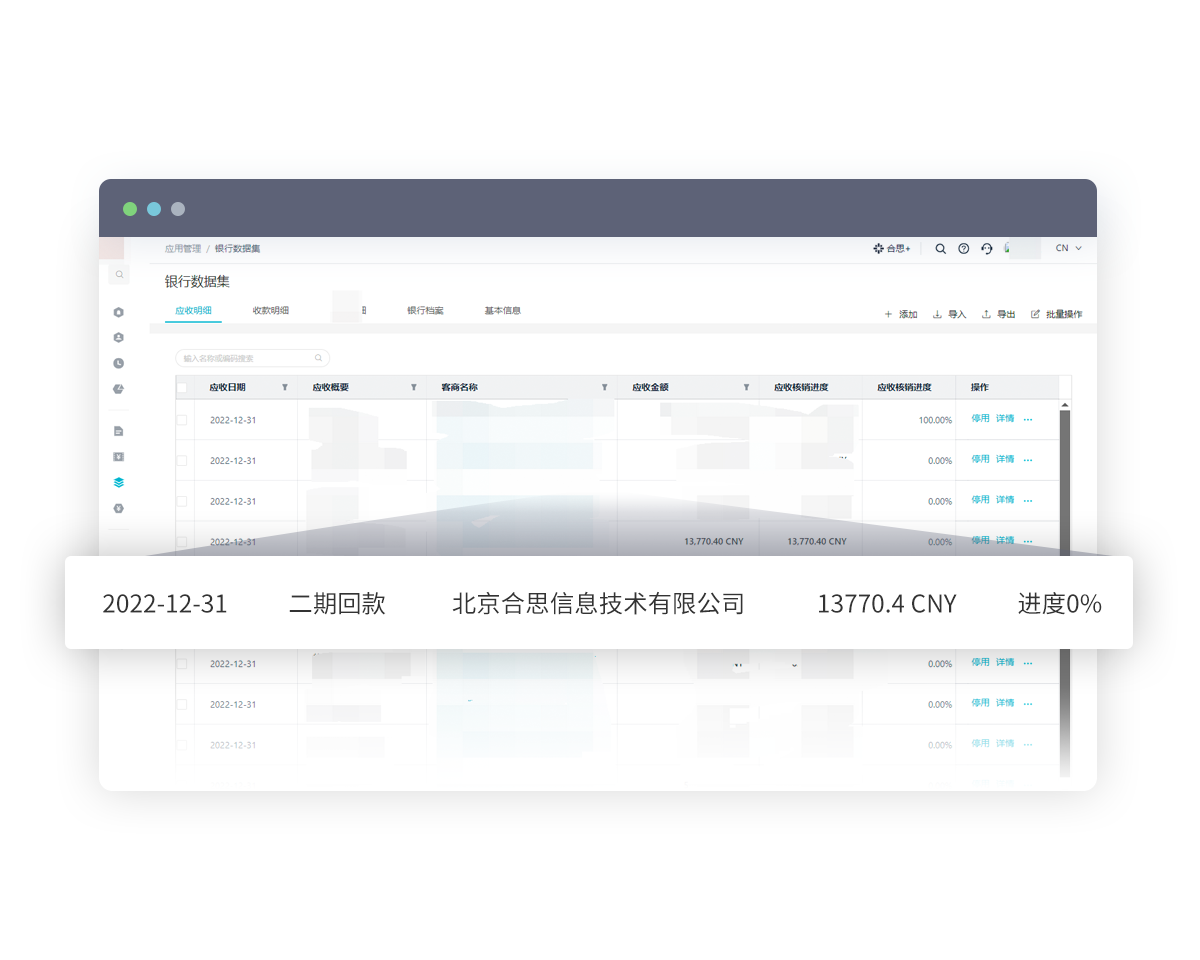Click the 应收金额 column header text

click(650, 387)
